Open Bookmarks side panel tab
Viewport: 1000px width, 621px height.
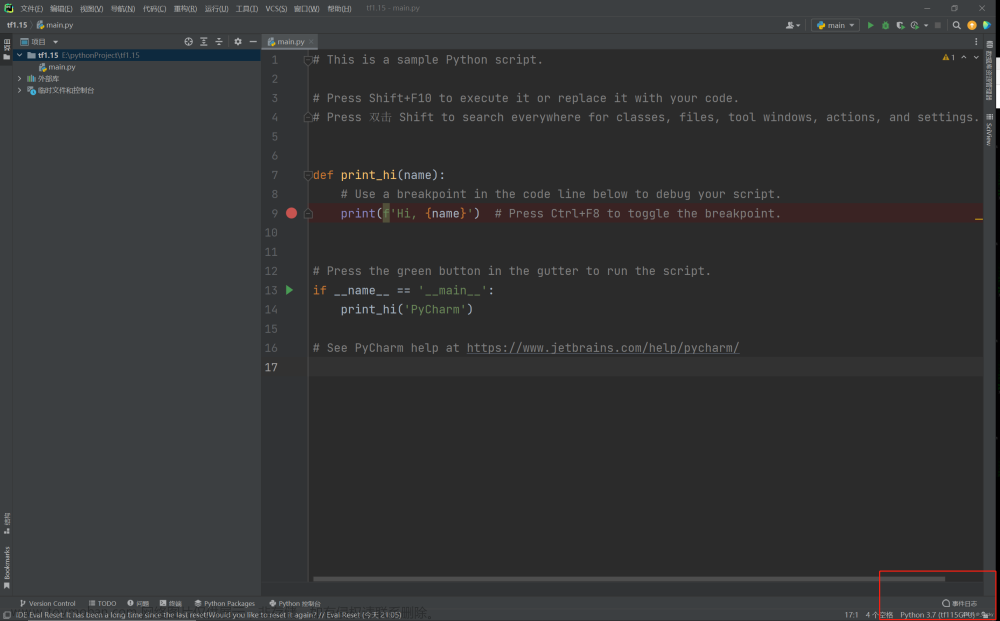[6, 567]
